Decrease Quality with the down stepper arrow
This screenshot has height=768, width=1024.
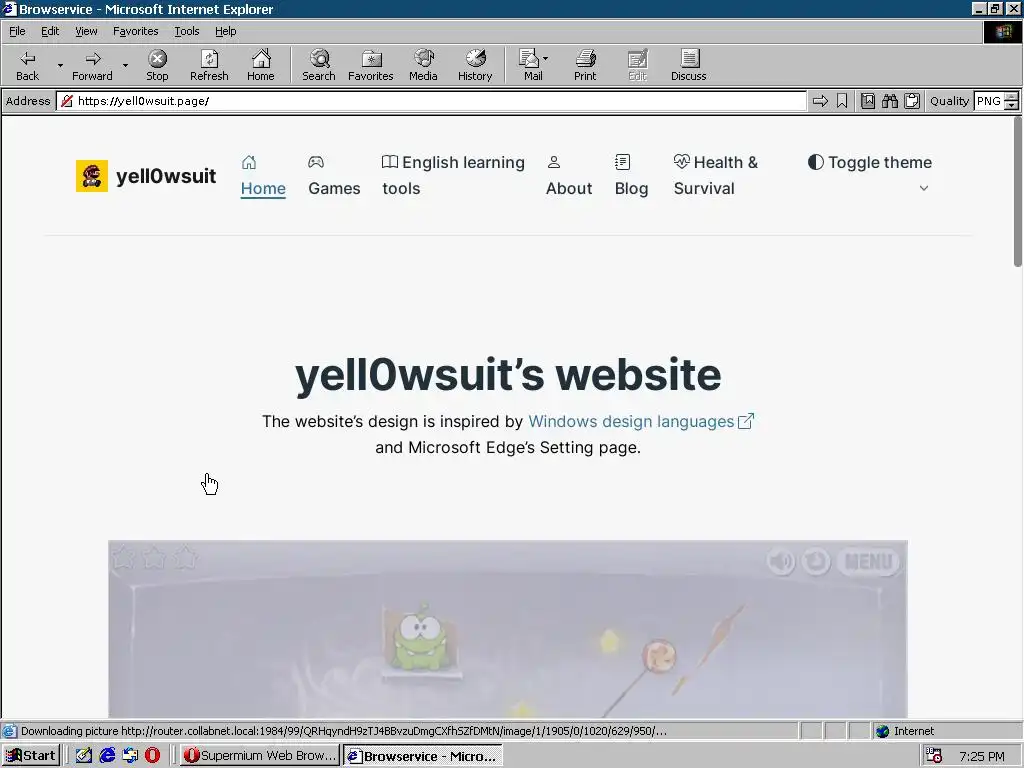click(x=1012, y=105)
